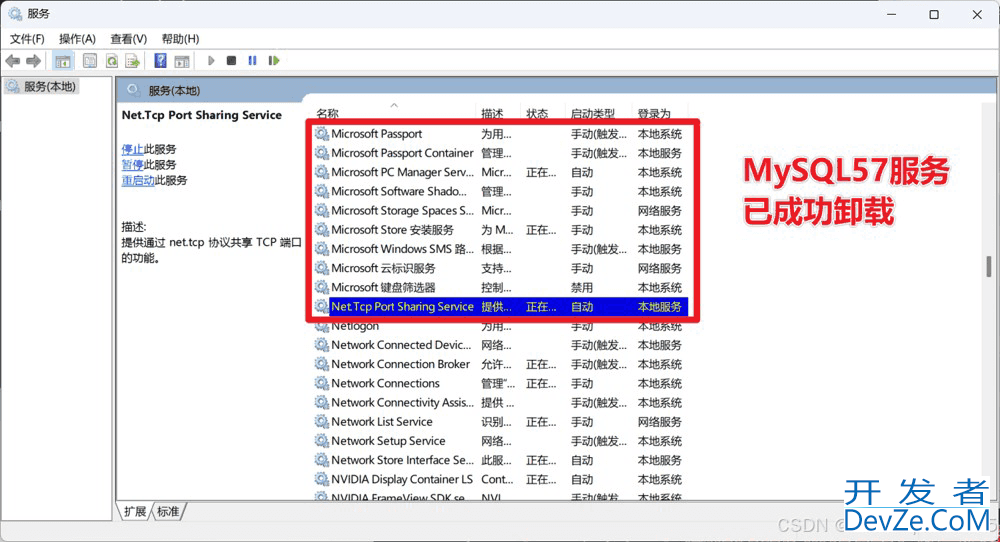Click 网络服务 login cell of Network List Service
The height and width of the screenshot is (542, 1000).
click(x=659, y=421)
